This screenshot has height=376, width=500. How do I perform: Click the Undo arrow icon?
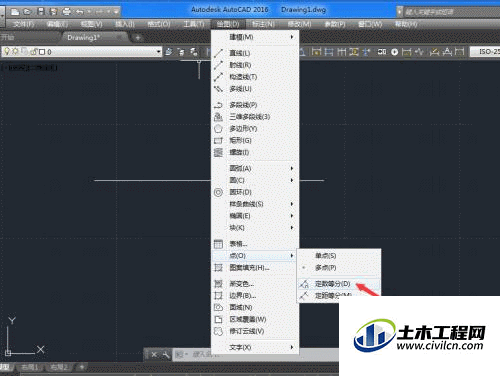[80, 12]
